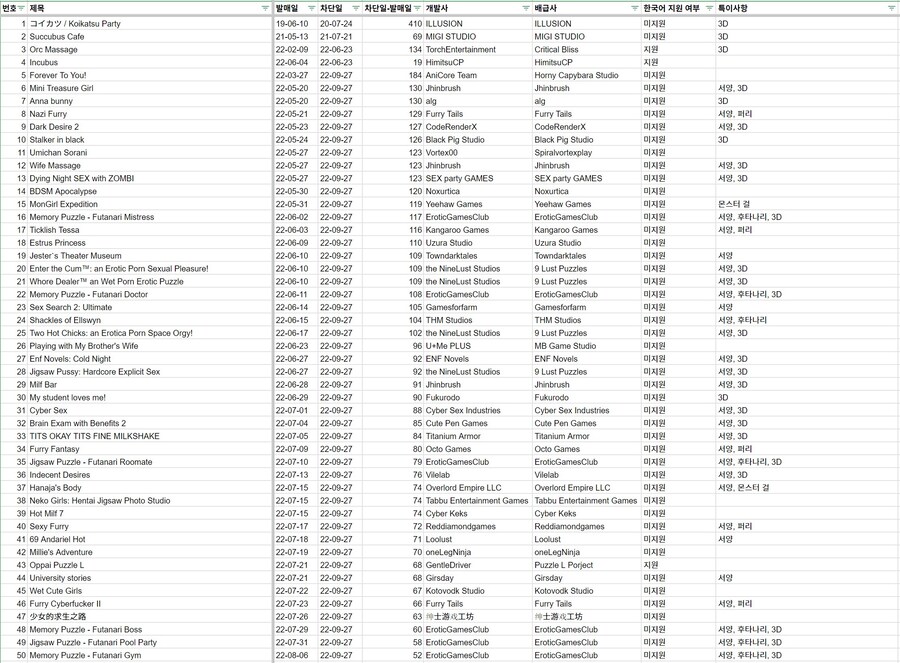Image resolution: width=900 pixels, height=663 pixels.
Task: Click the 'oneLegNinja' developer cell
Action: pos(478,552)
